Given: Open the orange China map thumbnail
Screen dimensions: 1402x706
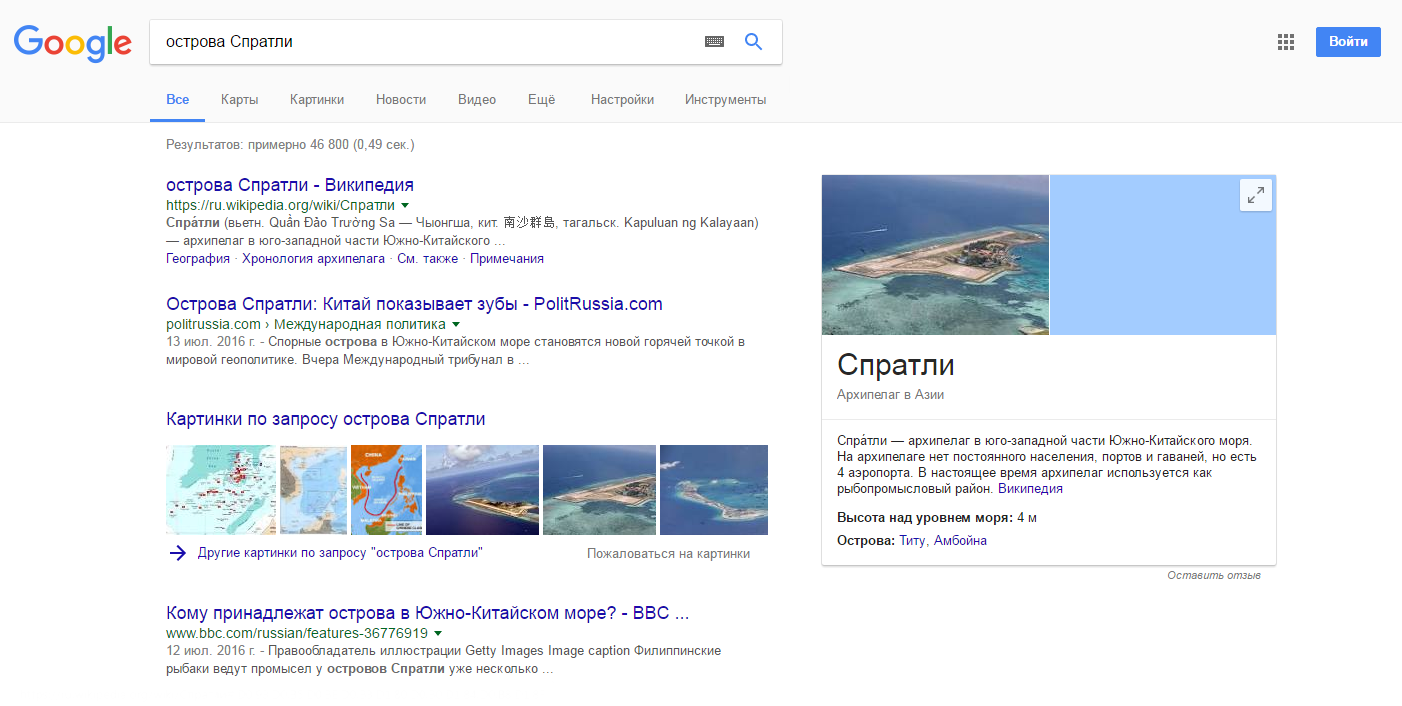Looking at the screenshot, I should pyautogui.click(x=386, y=490).
